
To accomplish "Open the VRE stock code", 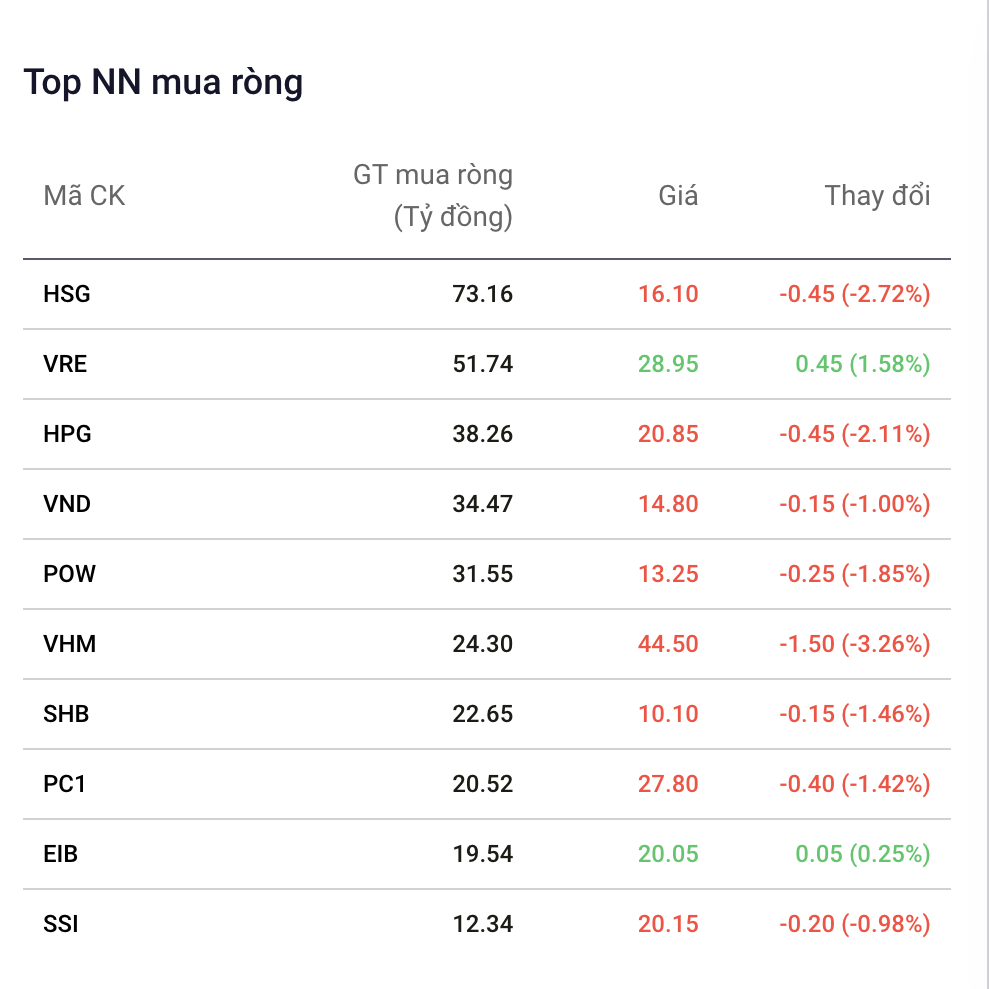I will point(65,364).
